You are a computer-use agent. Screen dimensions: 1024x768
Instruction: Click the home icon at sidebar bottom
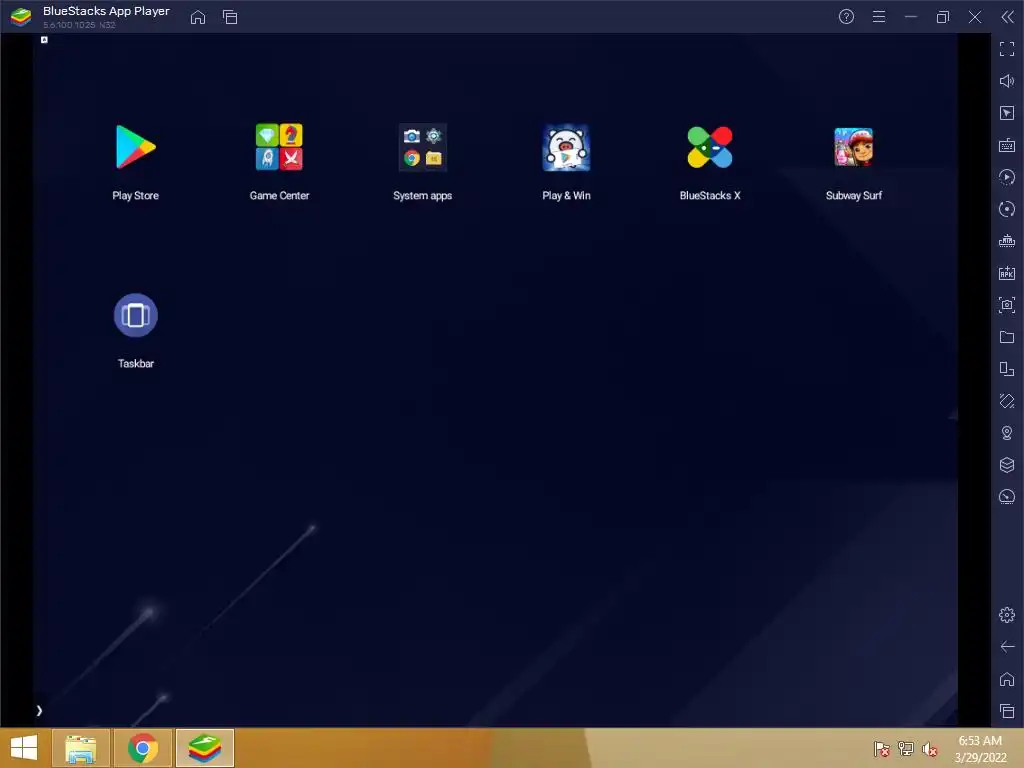pos(1007,679)
